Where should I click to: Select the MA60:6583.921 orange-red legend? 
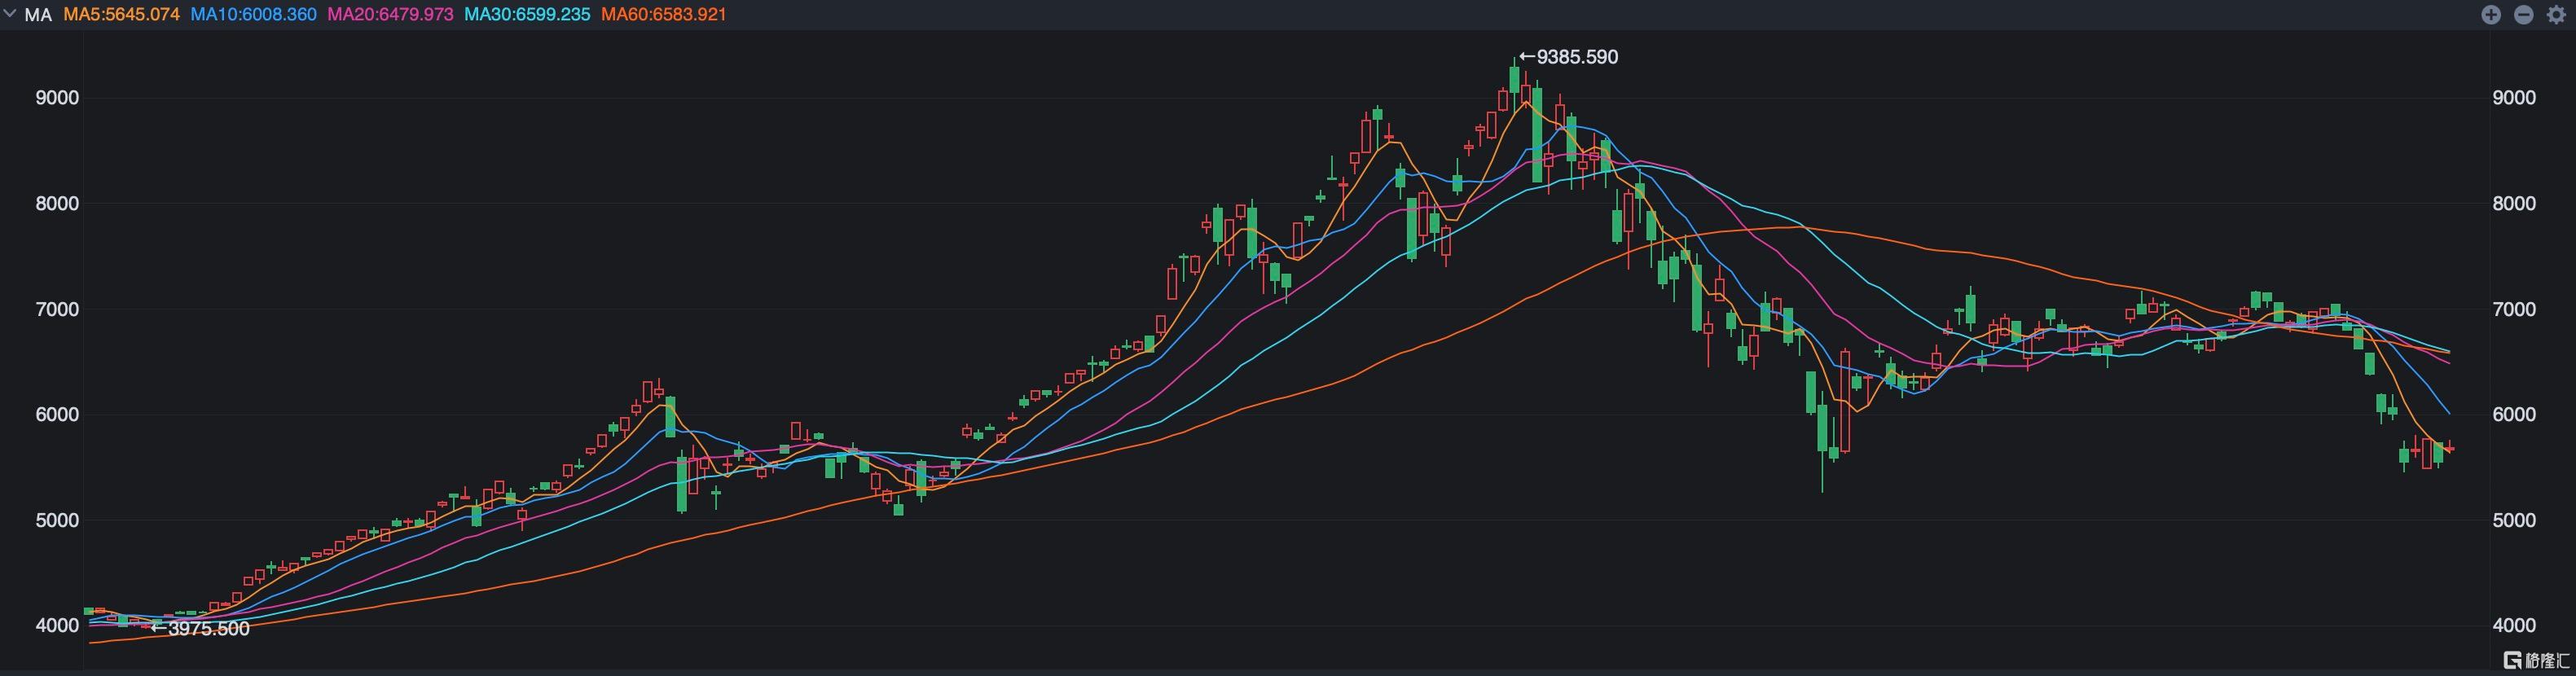pos(664,15)
